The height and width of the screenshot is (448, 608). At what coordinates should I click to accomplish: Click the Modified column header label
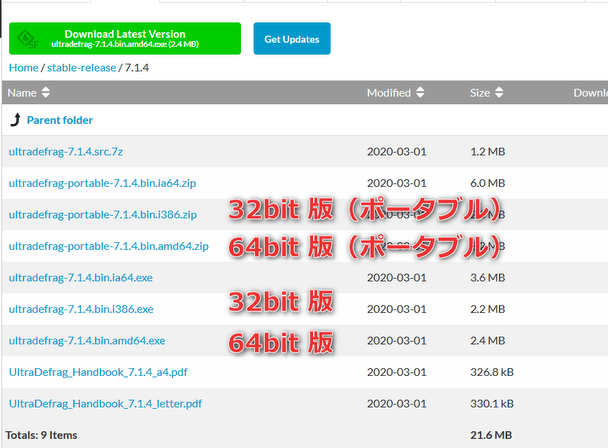click(x=389, y=93)
